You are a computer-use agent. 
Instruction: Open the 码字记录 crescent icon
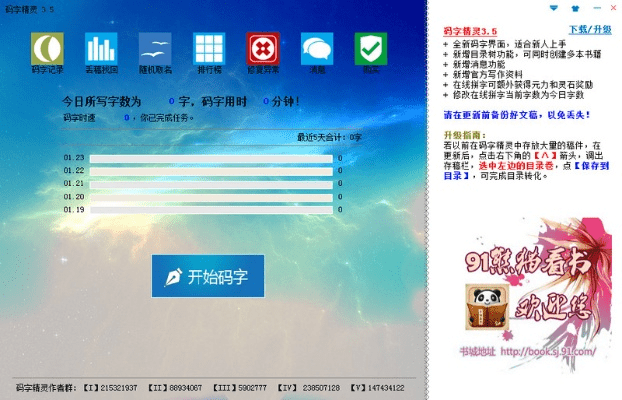click(x=47, y=49)
